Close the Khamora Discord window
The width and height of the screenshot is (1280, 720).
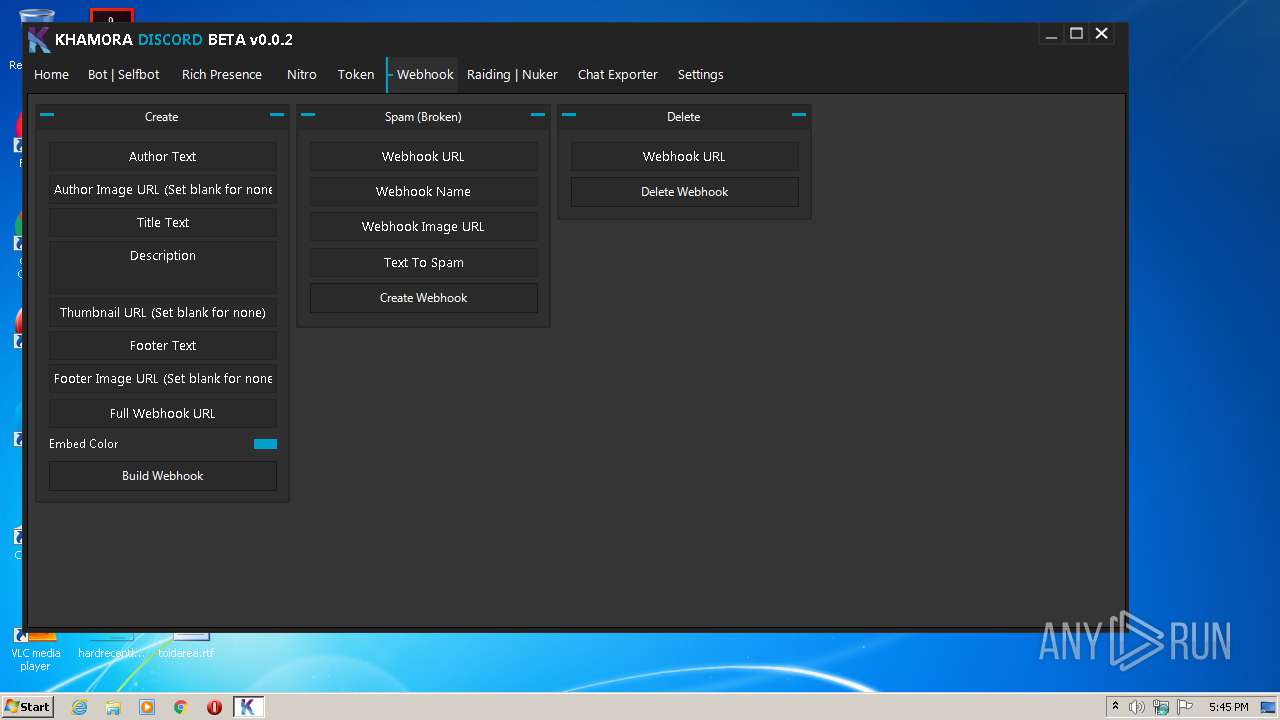click(1101, 34)
